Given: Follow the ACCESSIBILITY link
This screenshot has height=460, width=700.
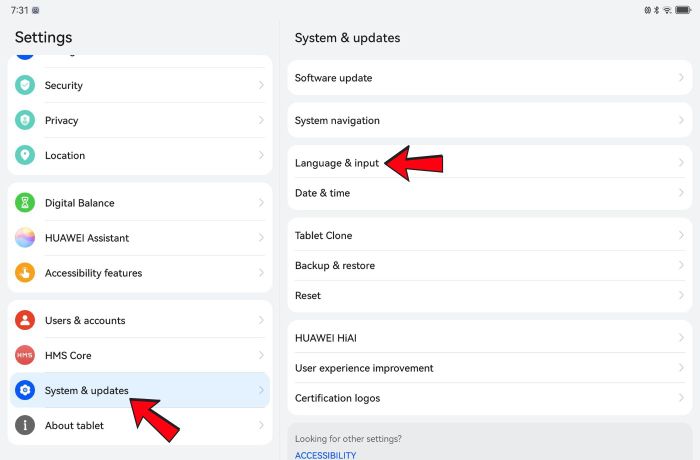Looking at the screenshot, I should (325, 455).
